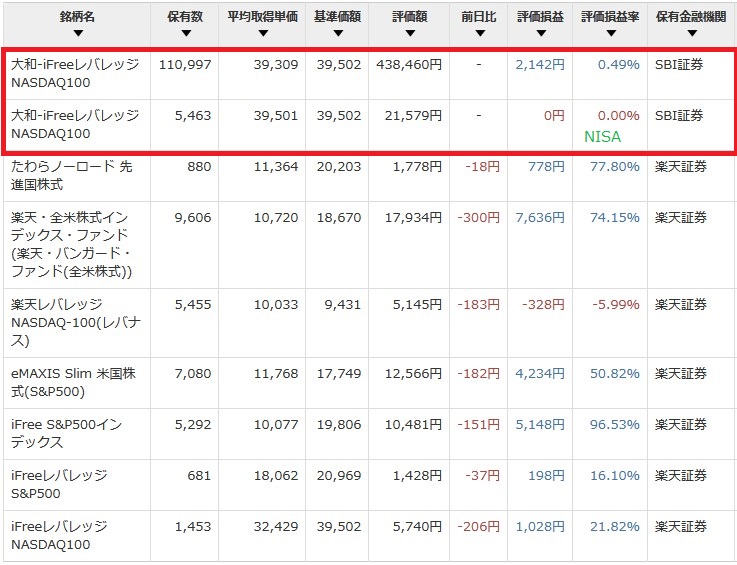Click SBI証券 in the NISA row
This screenshot has width=737, height=565.
(679, 116)
